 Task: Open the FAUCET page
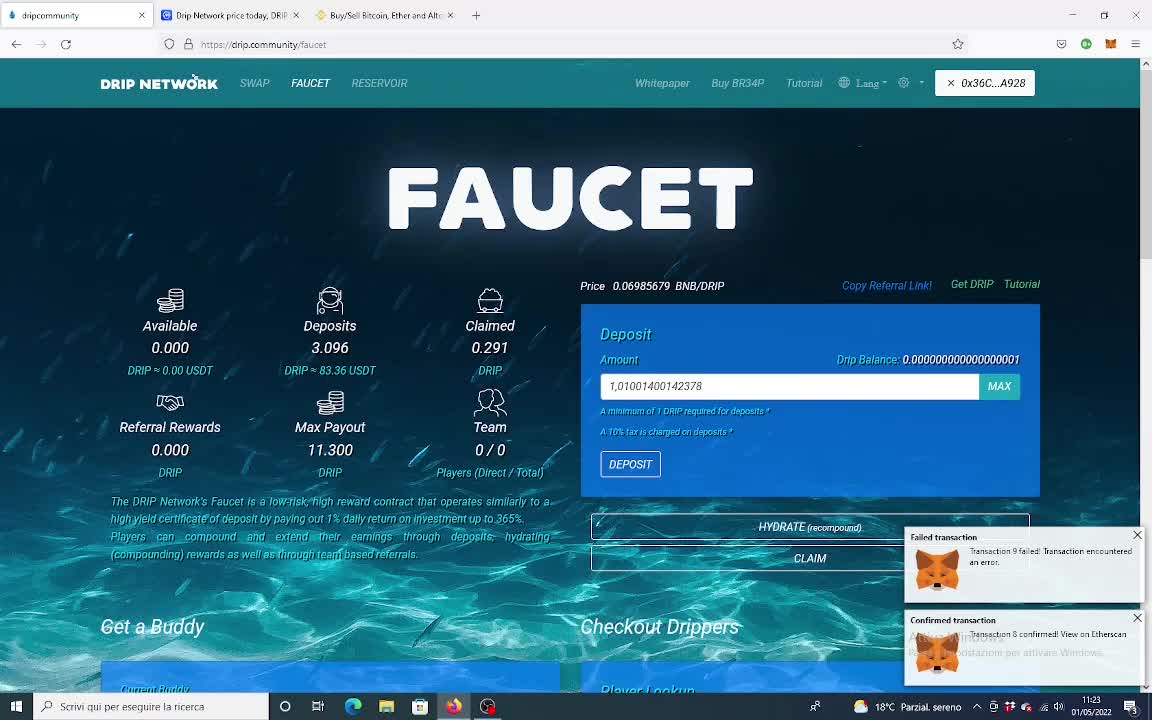310,83
